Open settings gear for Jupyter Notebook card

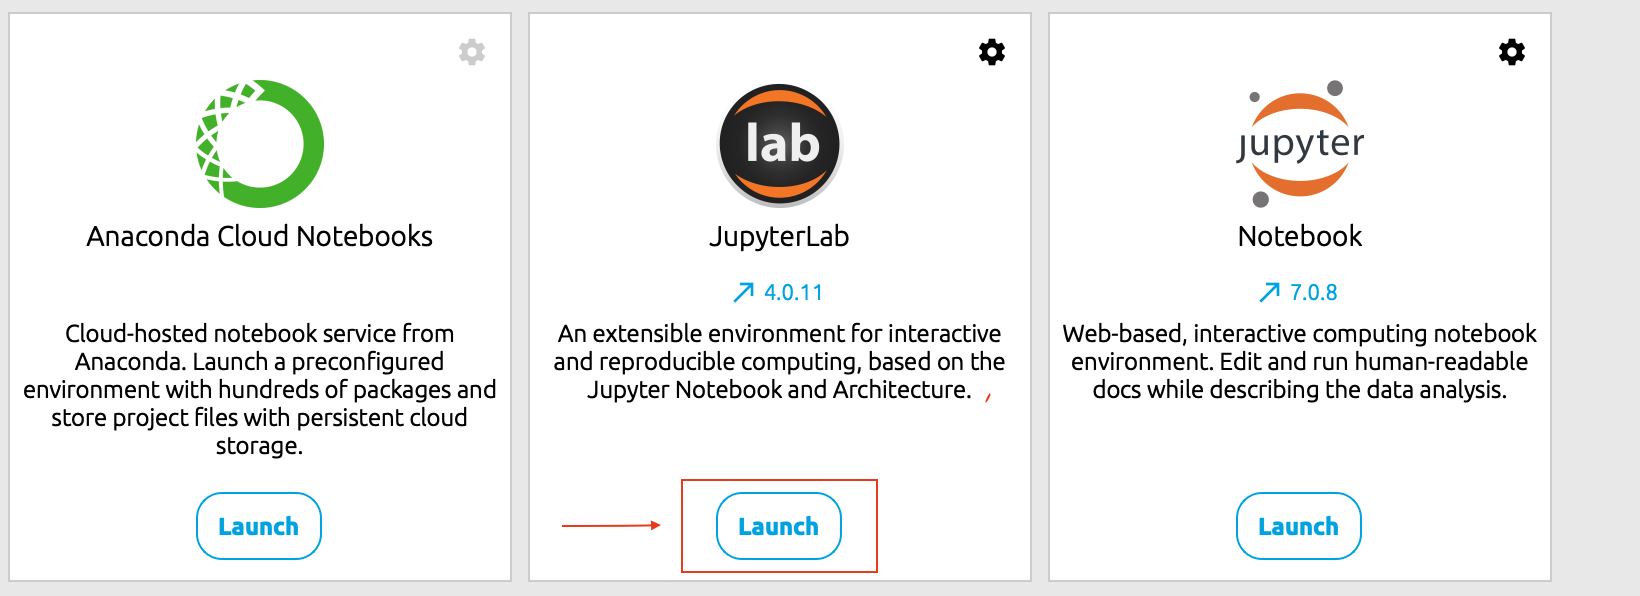pyautogui.click(x=1511, y=52)
